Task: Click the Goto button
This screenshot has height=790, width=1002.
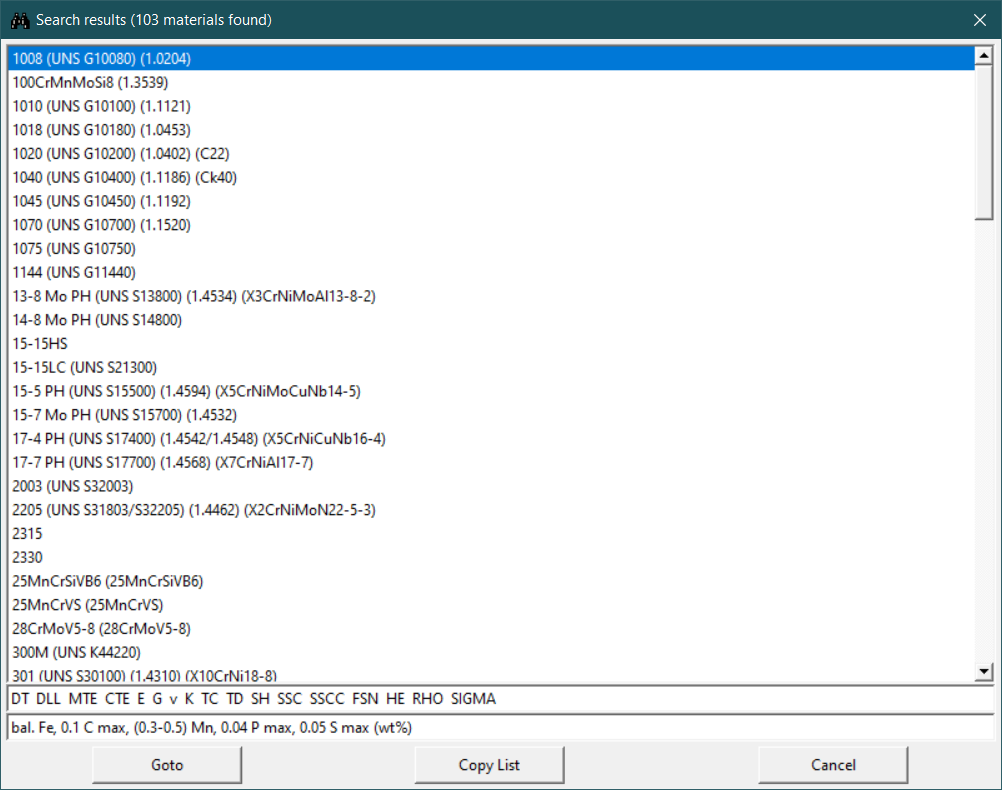Action: (x=167, y=765)
